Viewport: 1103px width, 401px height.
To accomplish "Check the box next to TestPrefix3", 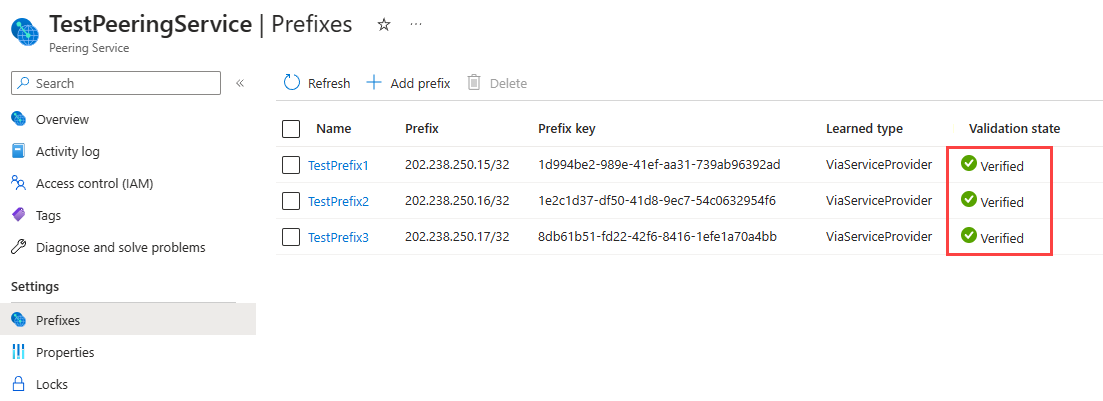I will point(291,237).
